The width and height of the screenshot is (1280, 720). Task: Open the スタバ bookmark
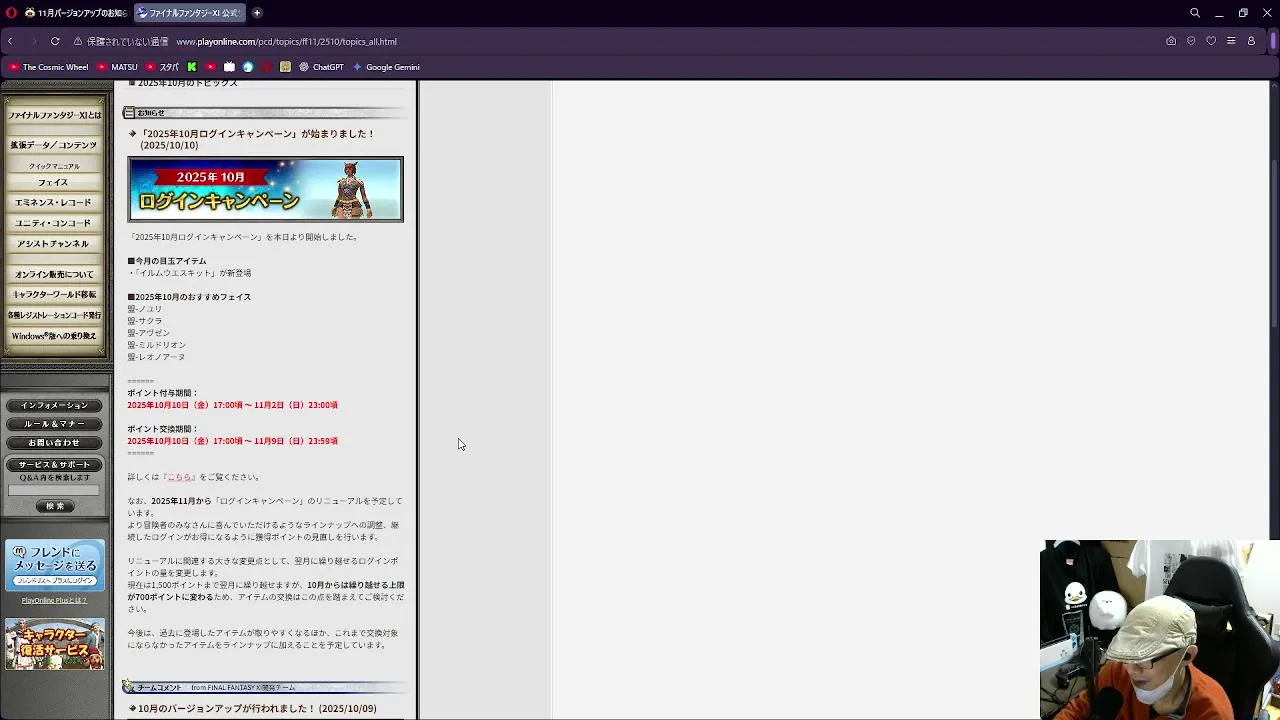point(162,67)
